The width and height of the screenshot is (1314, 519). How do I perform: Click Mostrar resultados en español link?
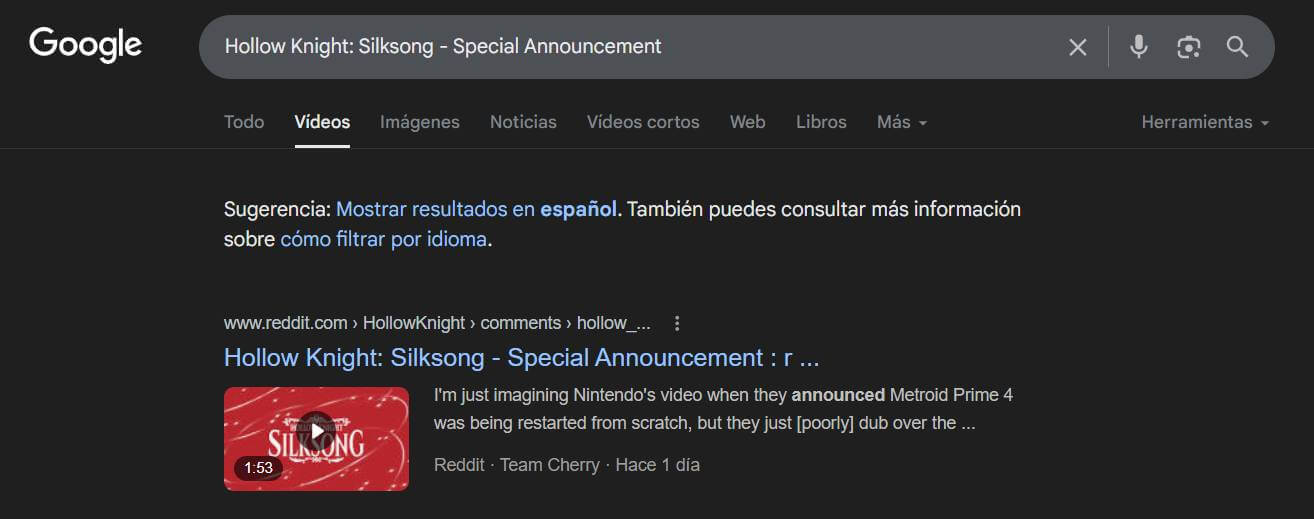click(x=476, y=209)
